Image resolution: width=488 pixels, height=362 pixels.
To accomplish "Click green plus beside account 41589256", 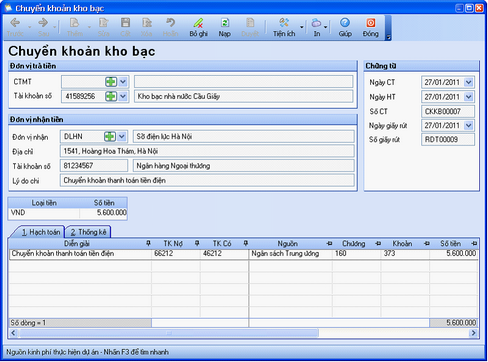I will pyautogui.click(x=111, y=96).
